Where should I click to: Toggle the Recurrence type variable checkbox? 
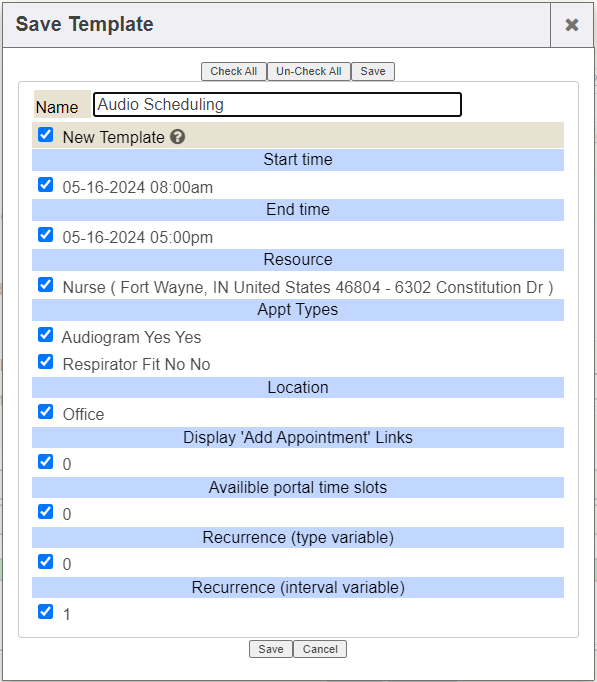coord(46,562)
